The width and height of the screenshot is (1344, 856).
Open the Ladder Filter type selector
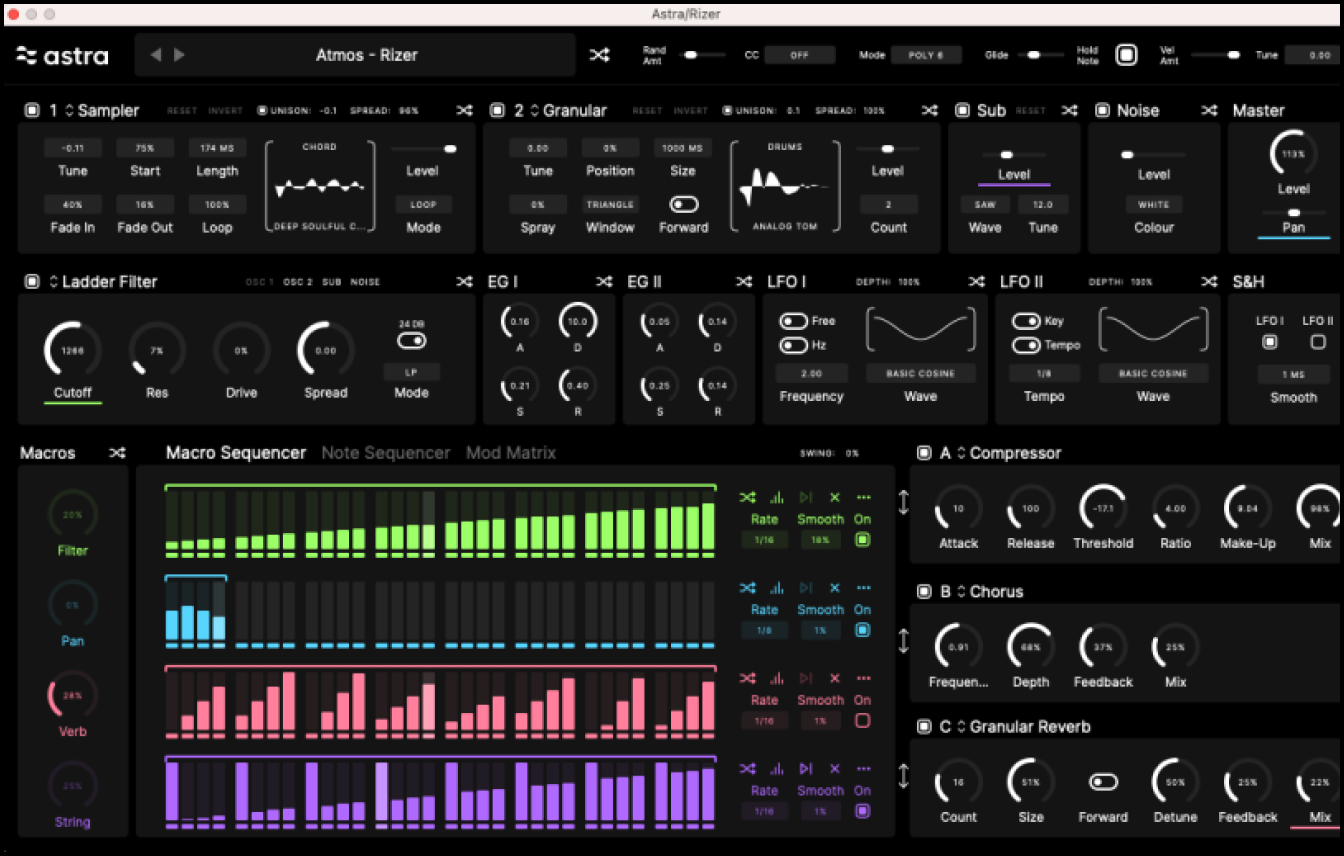56,282
